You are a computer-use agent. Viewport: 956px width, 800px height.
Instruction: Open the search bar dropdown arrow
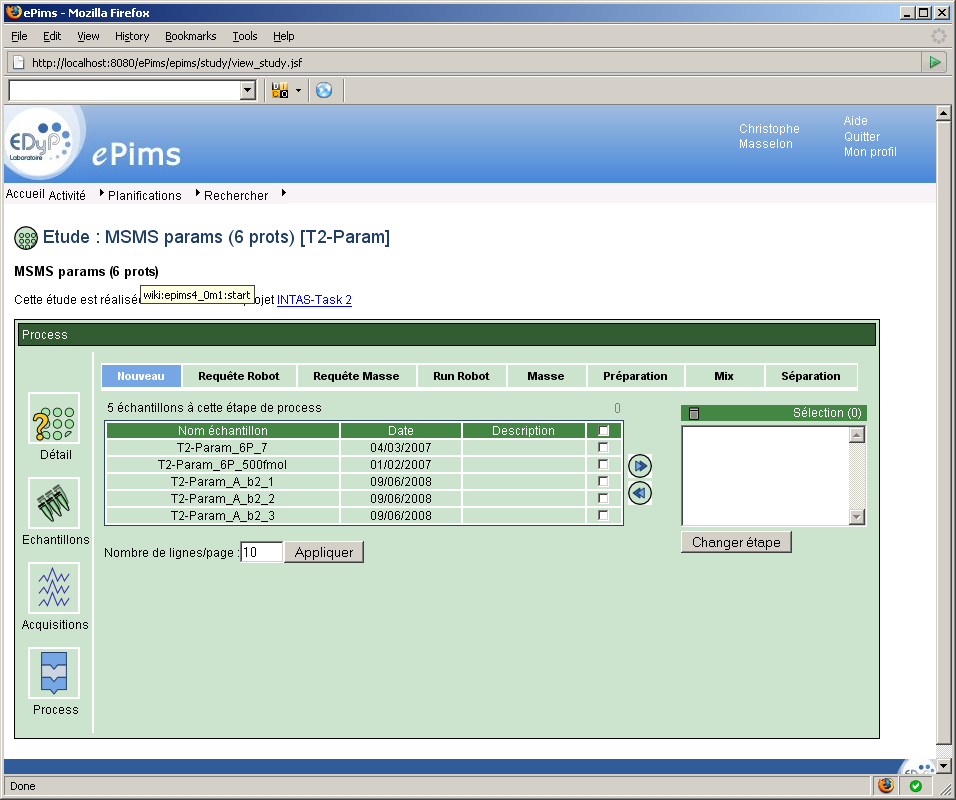pyautogui.click(x=248, y=91)
